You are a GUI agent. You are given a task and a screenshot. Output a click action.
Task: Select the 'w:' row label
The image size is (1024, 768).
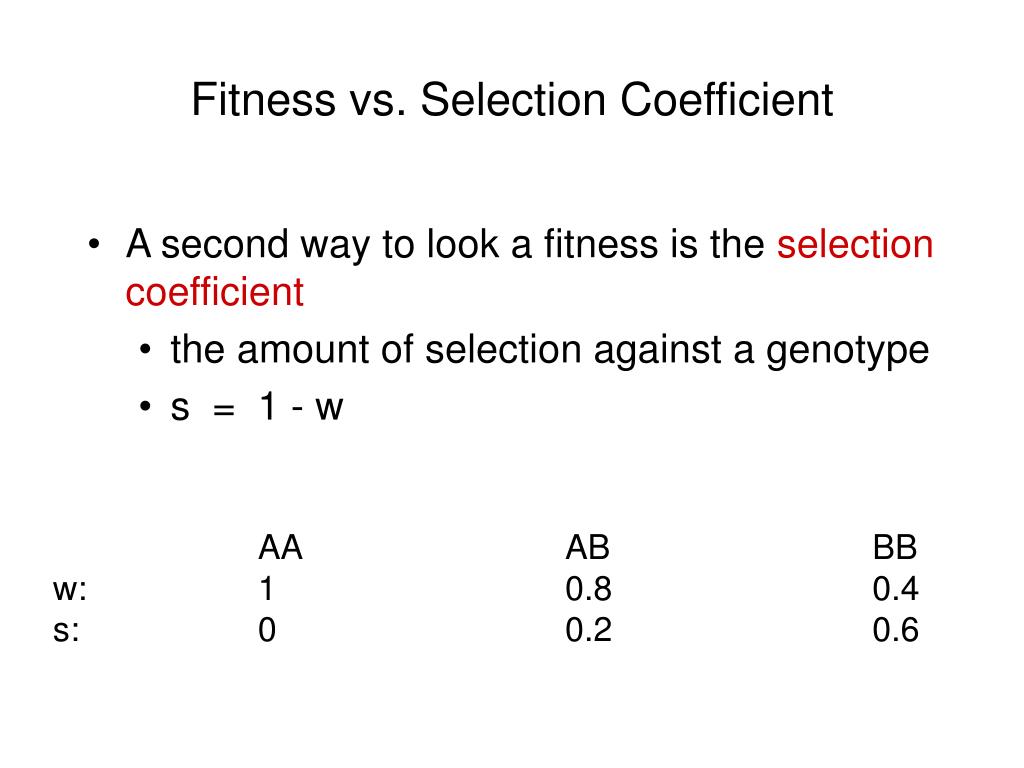[x=70, y=590]
